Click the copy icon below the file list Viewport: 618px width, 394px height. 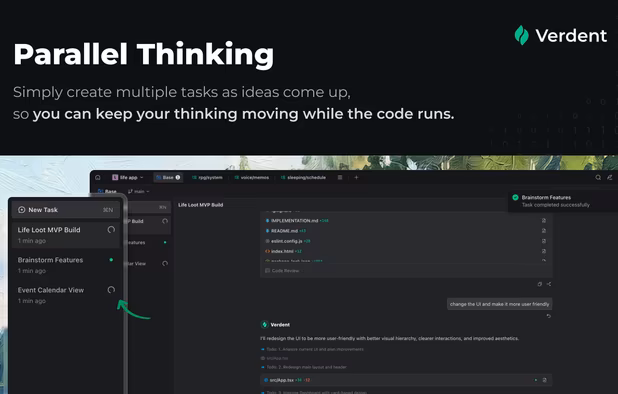(x=540, y=284)
